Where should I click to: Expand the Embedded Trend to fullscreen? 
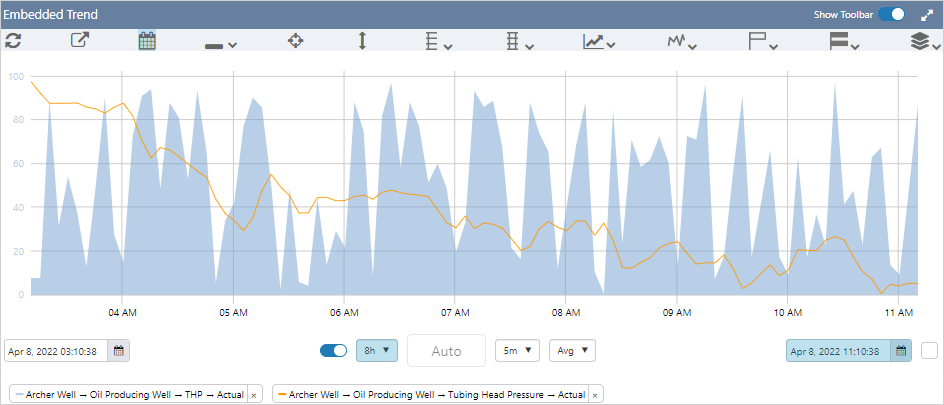point(927,14)
